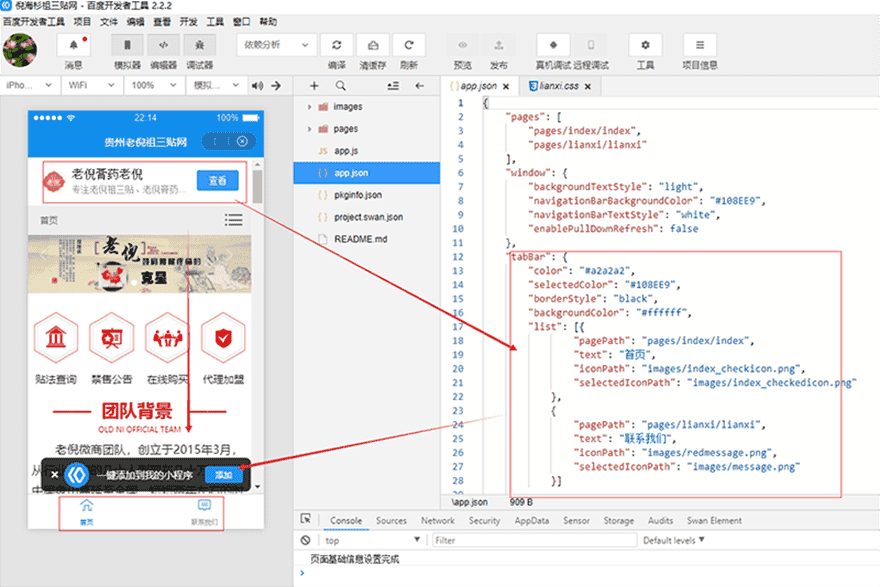Switch to the Network devtools tab
Image resolution: width=880 pixels, height=587 pixels.
438,521
